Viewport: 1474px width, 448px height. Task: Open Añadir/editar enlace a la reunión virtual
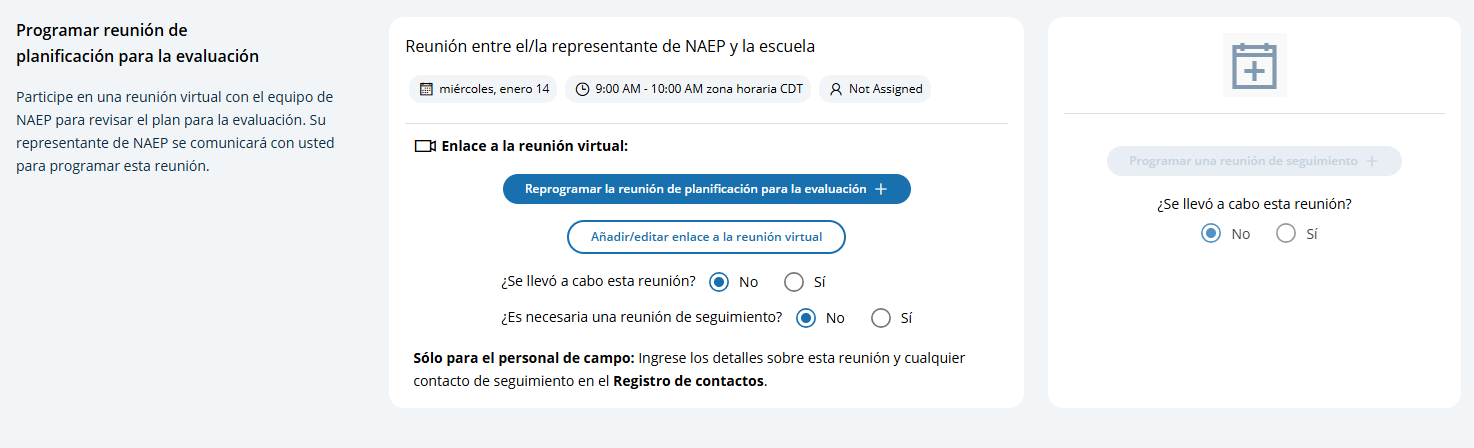(x=706, y=237)
